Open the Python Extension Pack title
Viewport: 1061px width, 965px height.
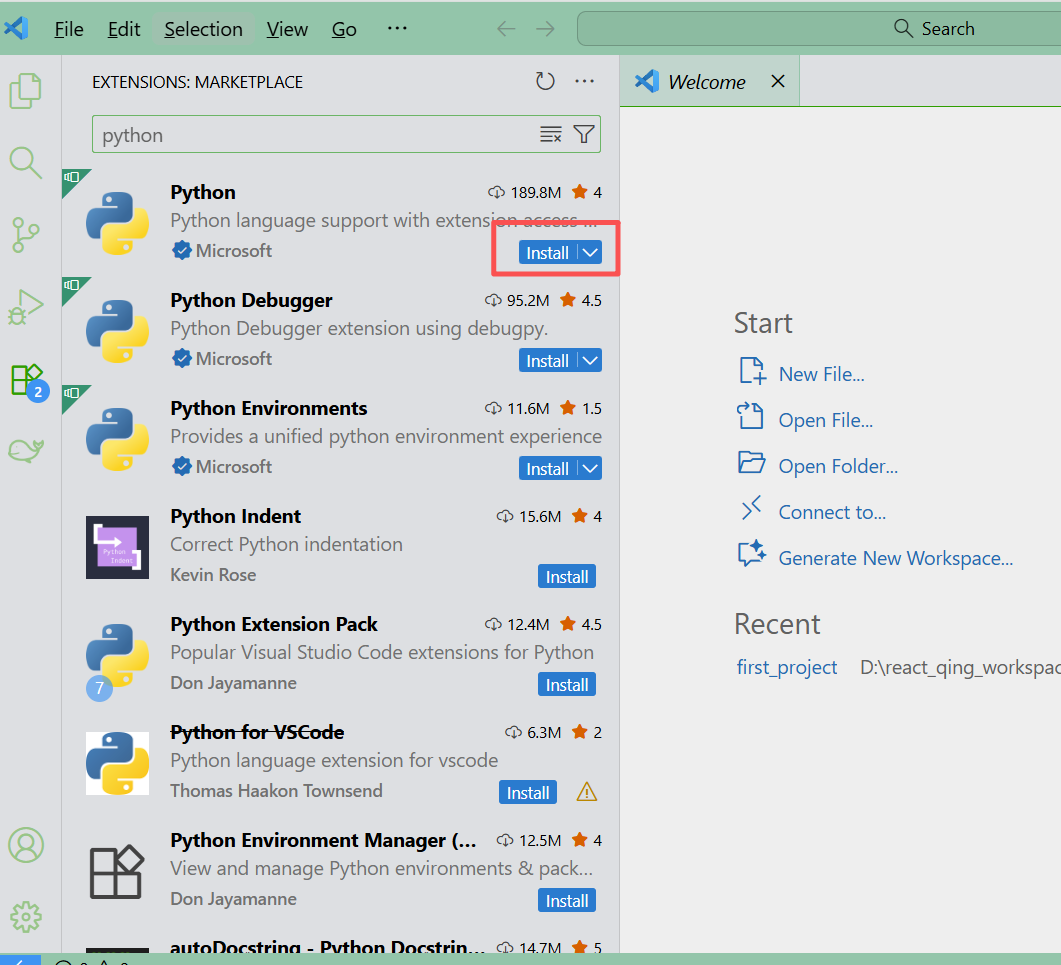tap(273, 624)
